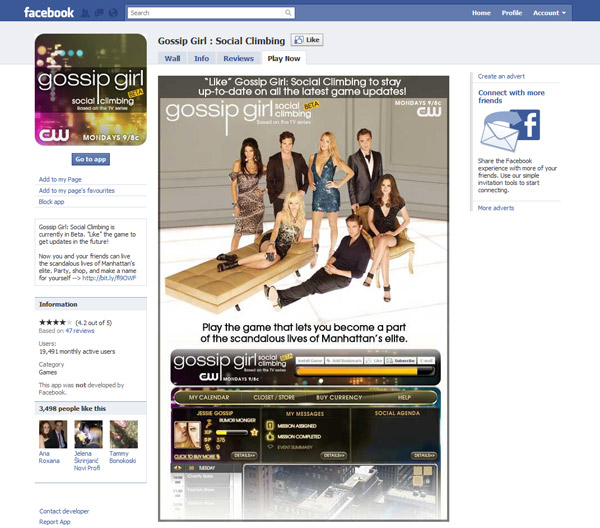This screenshot has height=528, width=600.
Task: Click the Jessie Gossip DETAILS button
Action: click(x=244, y=455)
